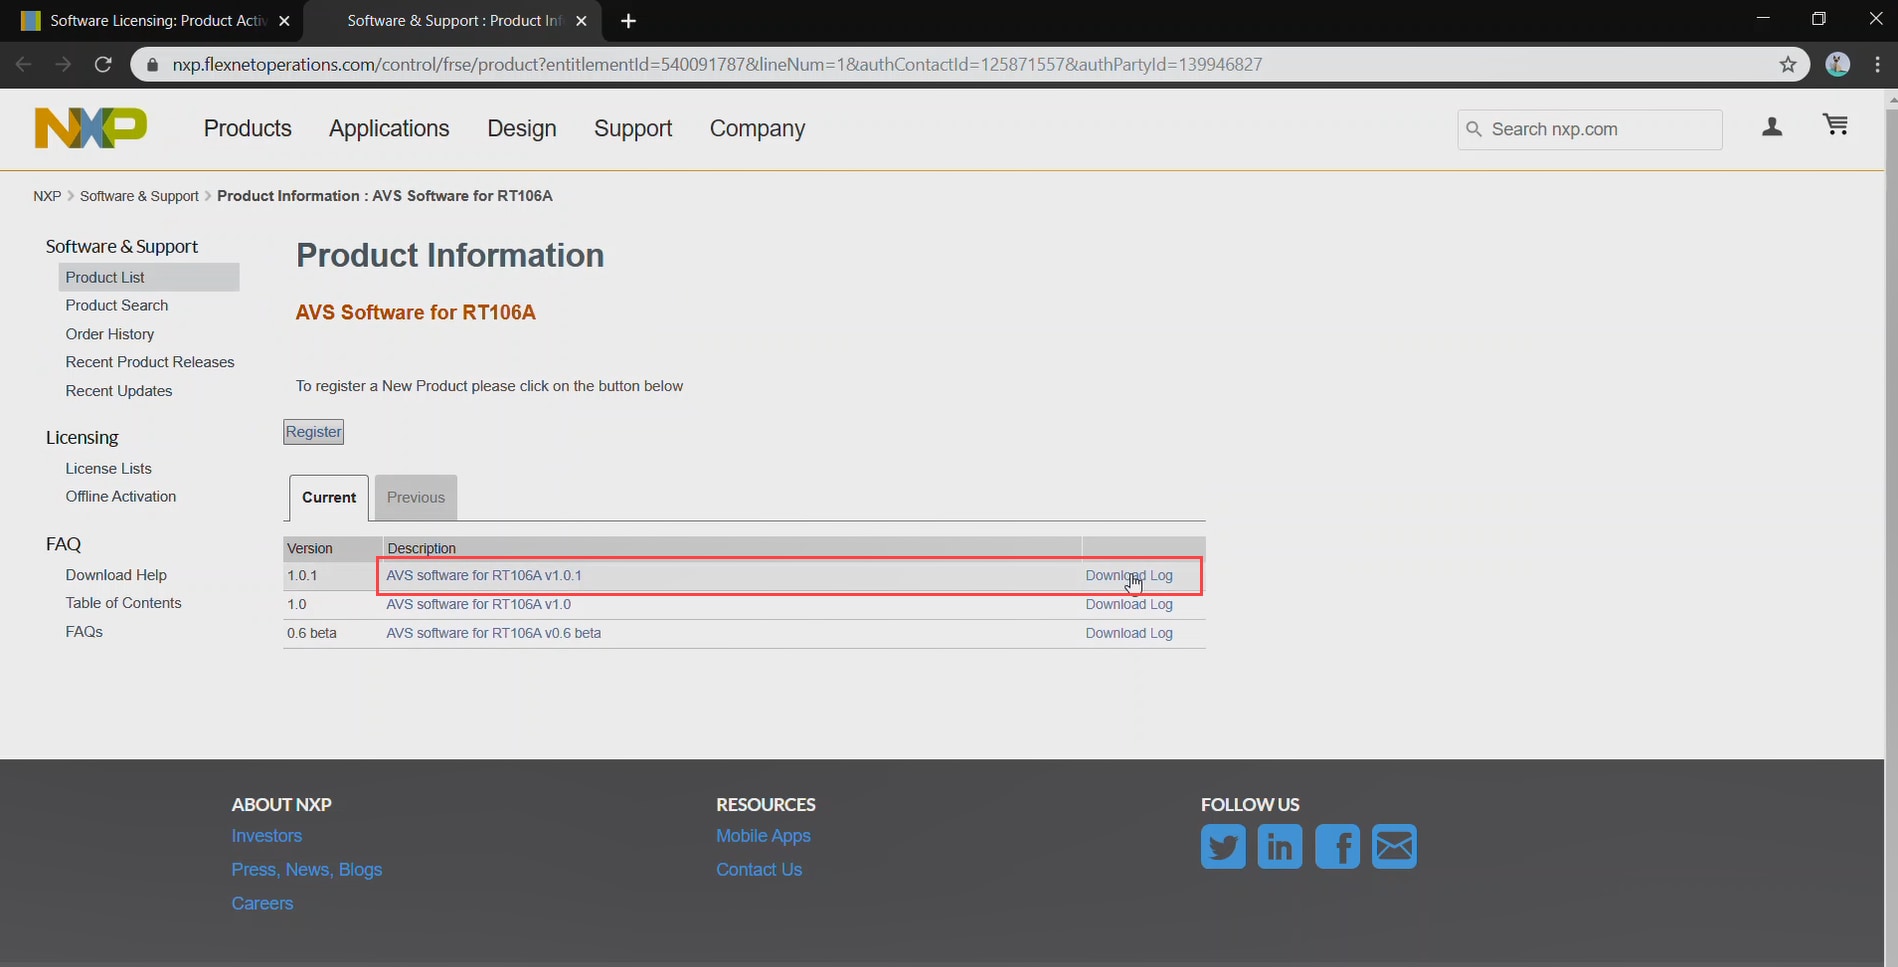Focus the Search nxp.com field

(1600, 130)
